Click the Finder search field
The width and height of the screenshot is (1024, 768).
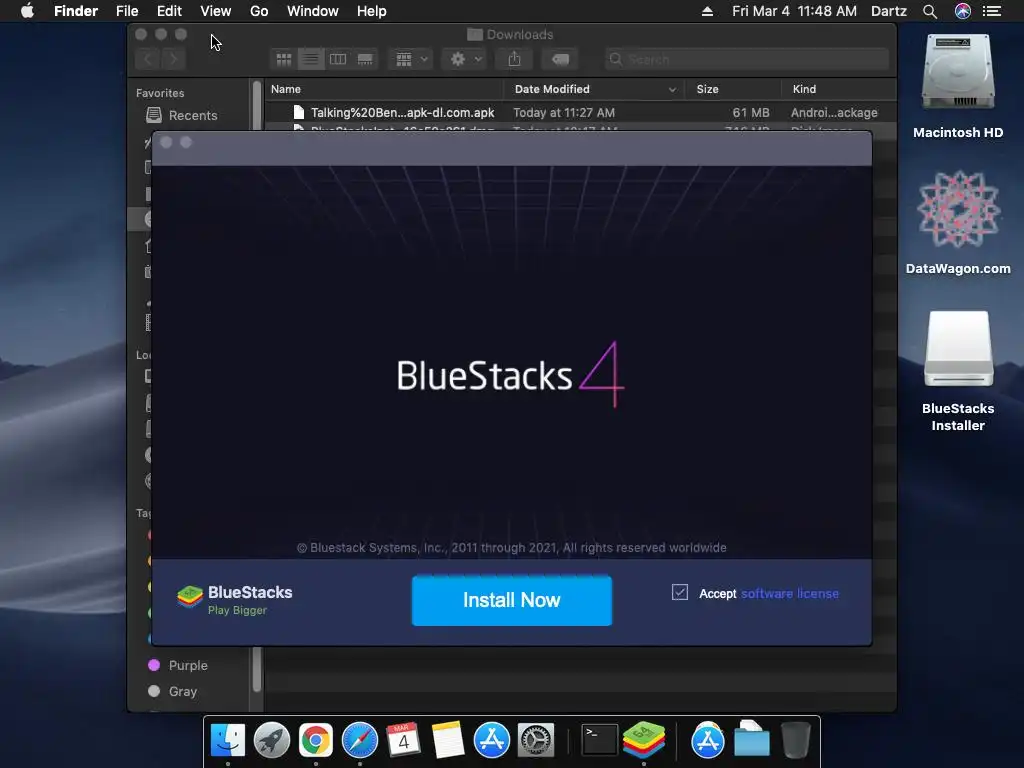[746, 59]
